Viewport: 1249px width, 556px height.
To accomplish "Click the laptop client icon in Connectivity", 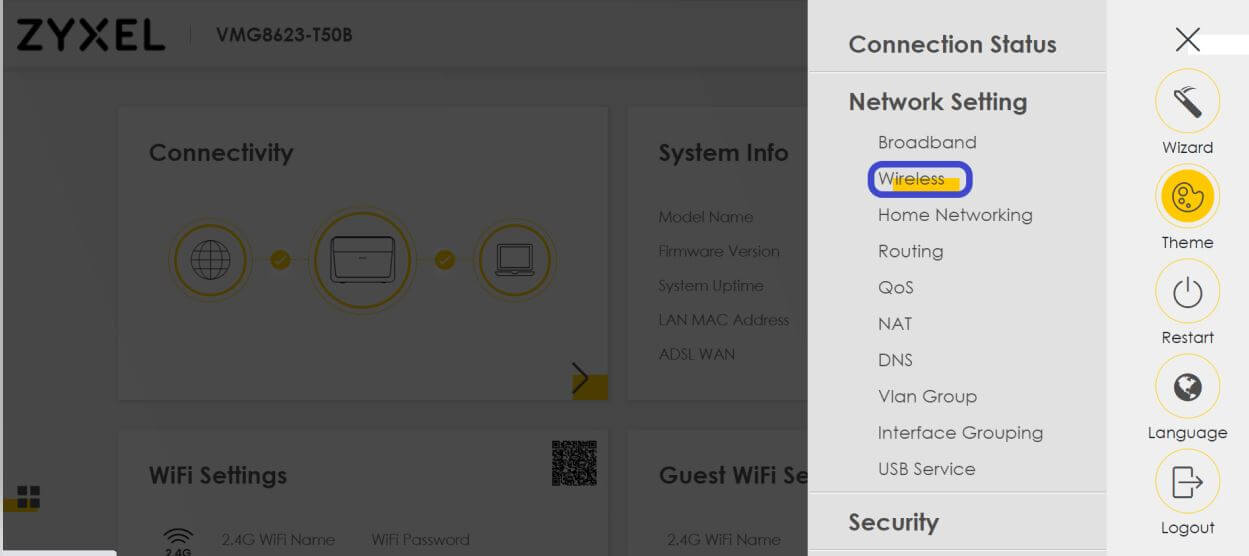I will pyautogui.click(x=513, y=260).
